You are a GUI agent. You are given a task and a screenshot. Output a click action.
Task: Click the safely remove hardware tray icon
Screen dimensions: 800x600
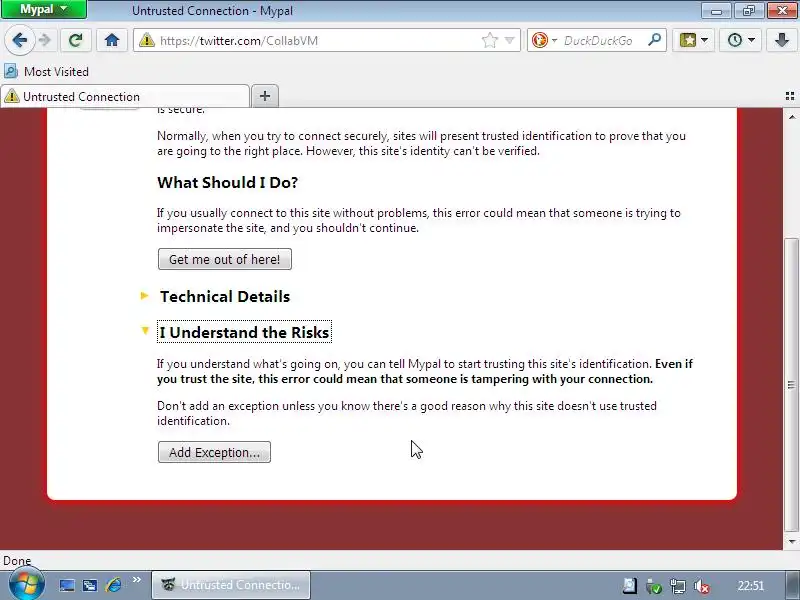tap(654, 586)
